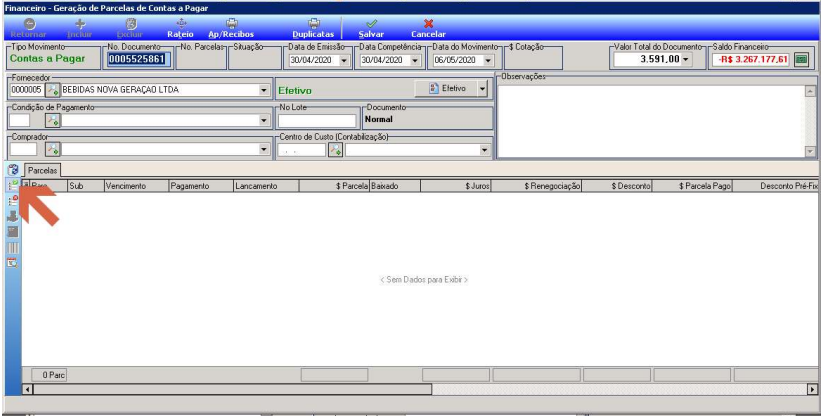Open Data do Movimento date dropdown

pos(487,60)
